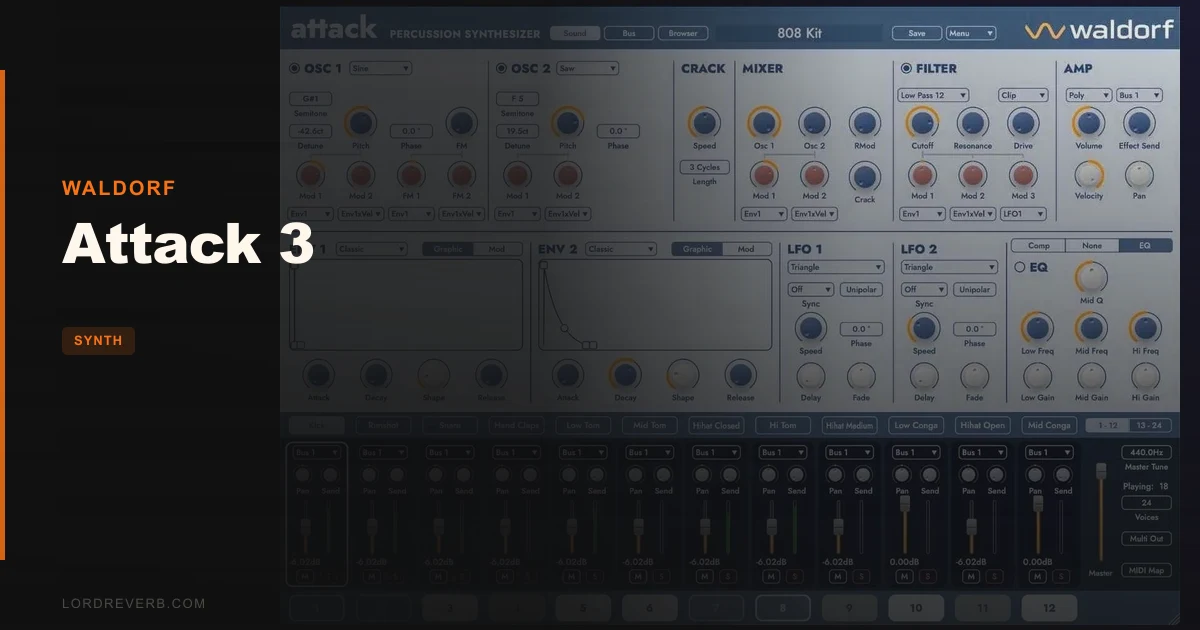Mute the Low Conga channel
Viewport: 1200px width, 630px height.
click(905, 577)
